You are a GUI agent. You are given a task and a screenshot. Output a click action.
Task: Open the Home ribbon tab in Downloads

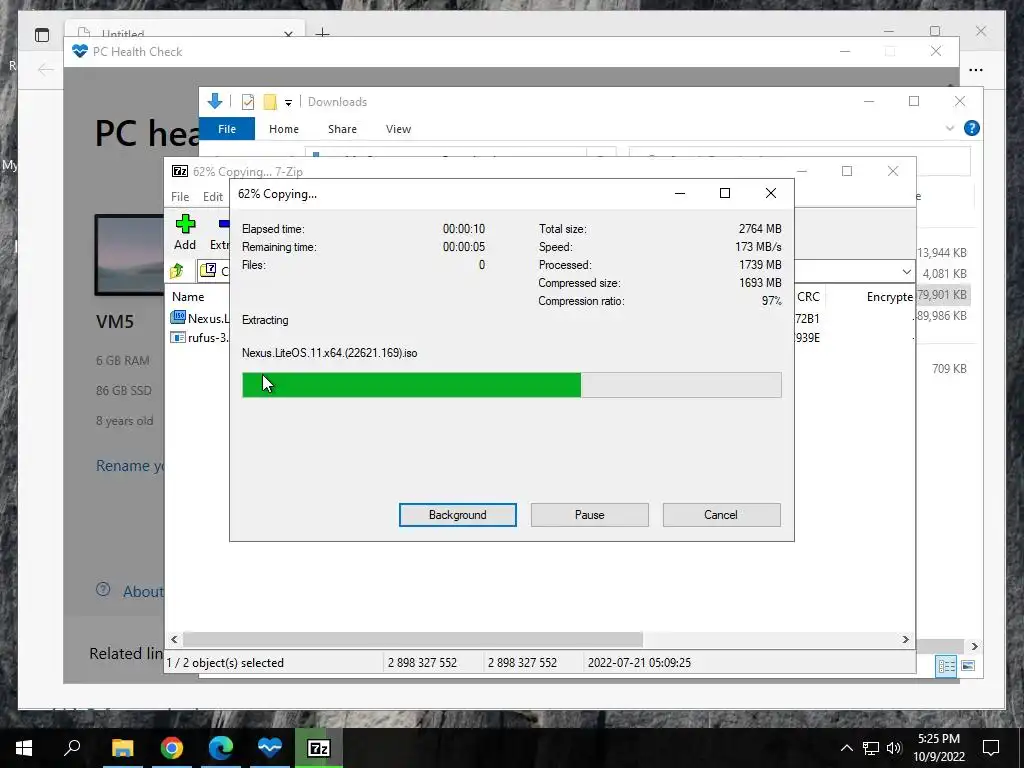[283, 129]
